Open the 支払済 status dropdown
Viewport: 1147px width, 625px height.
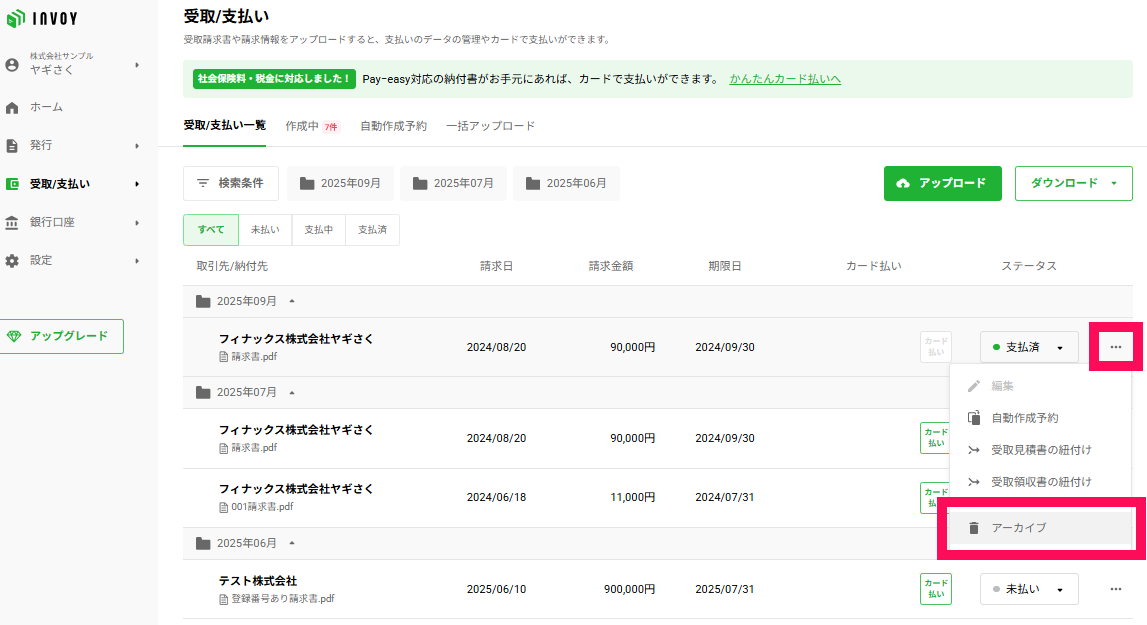tap(1029, 347)
